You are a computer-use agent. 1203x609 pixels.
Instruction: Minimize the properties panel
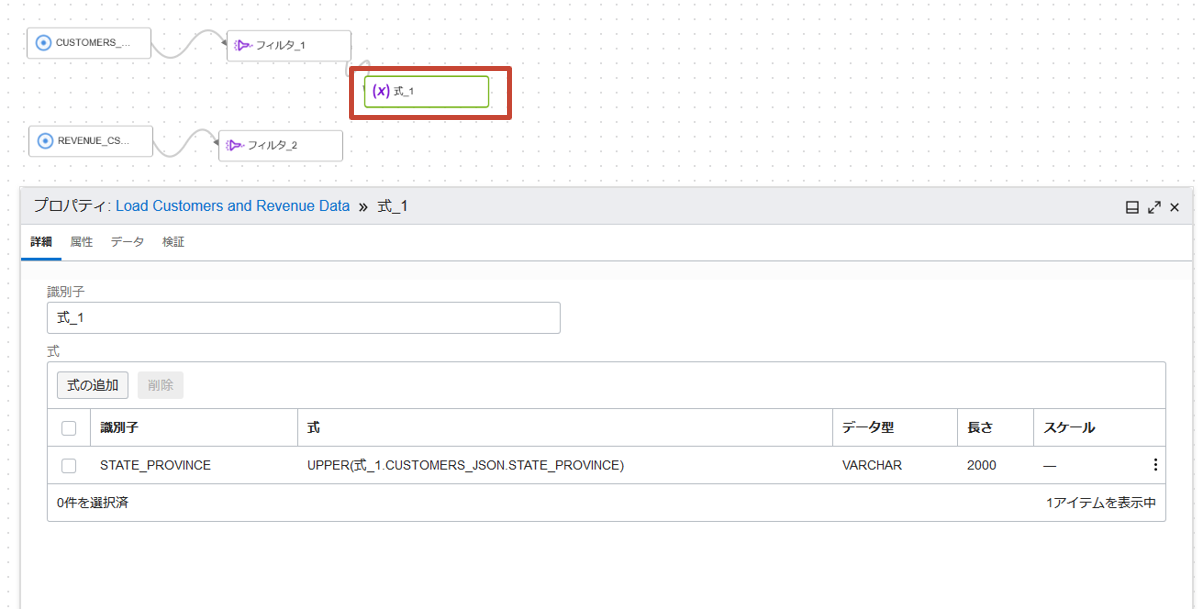tap(1132, 207)
